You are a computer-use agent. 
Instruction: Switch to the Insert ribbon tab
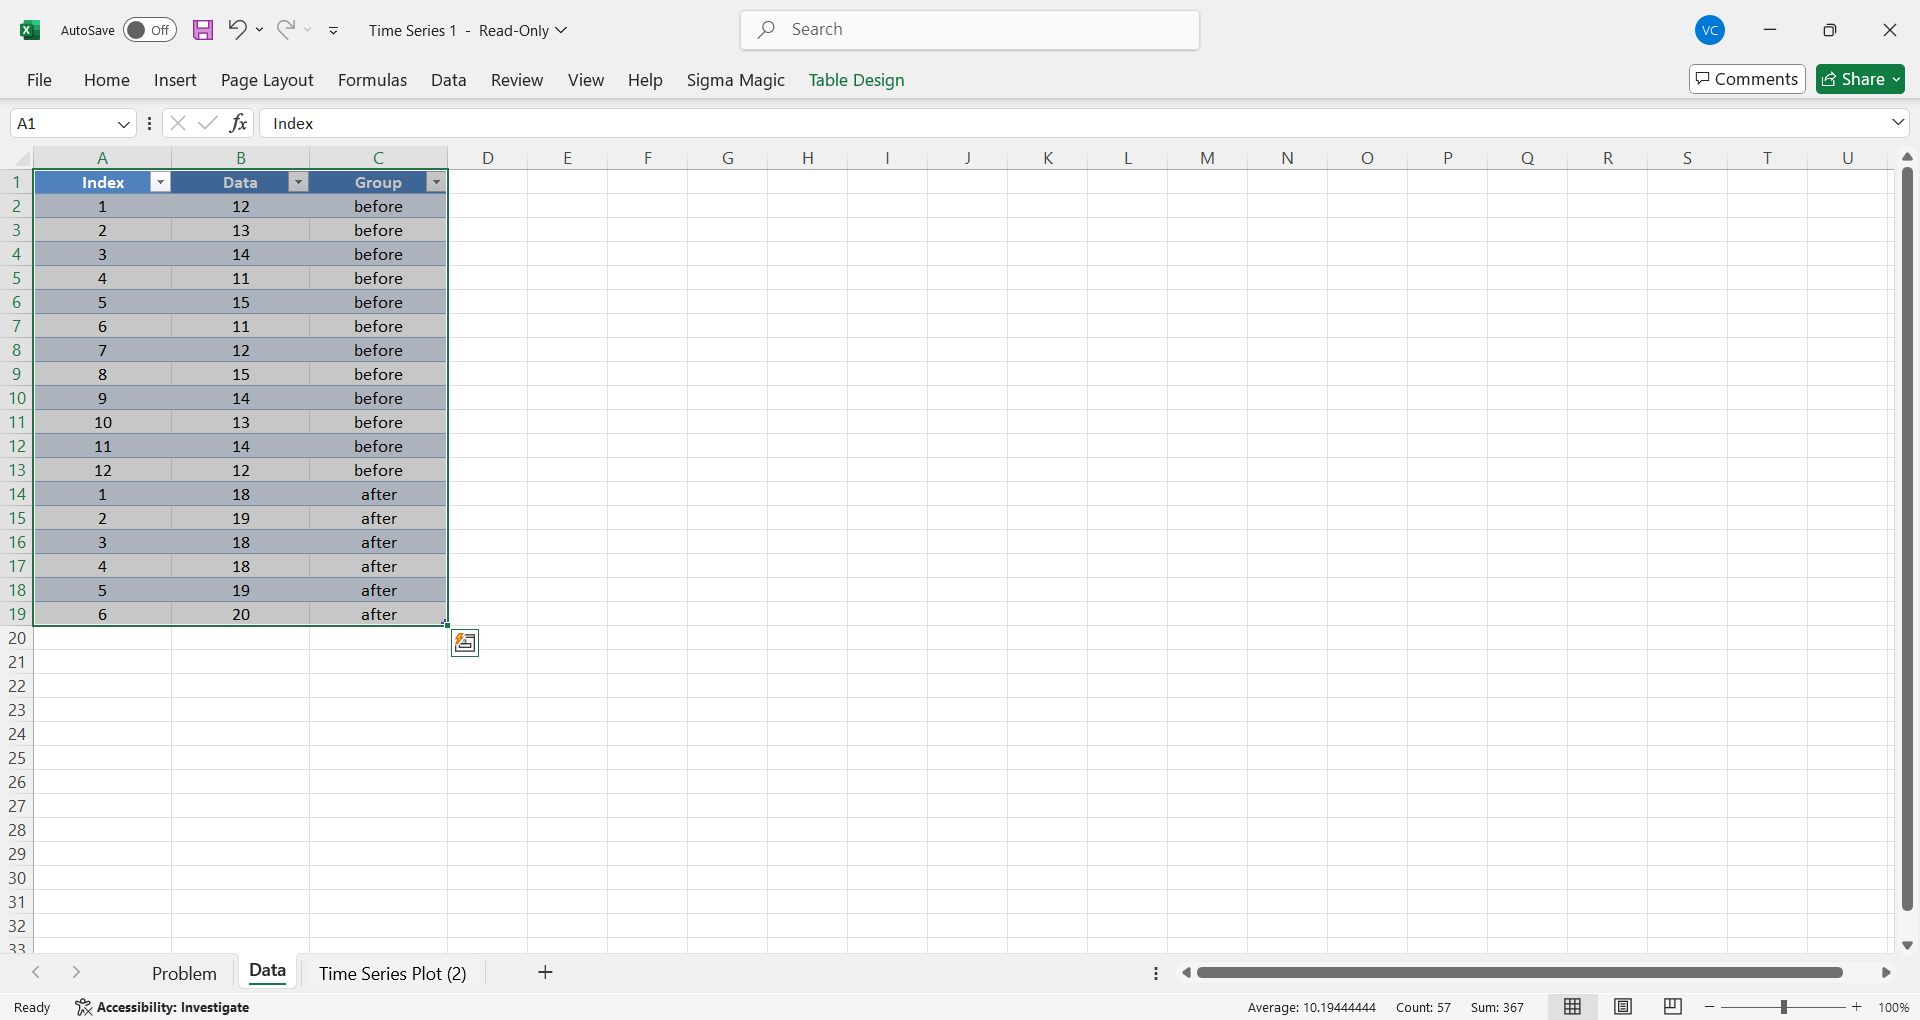(x=175, y=80)
